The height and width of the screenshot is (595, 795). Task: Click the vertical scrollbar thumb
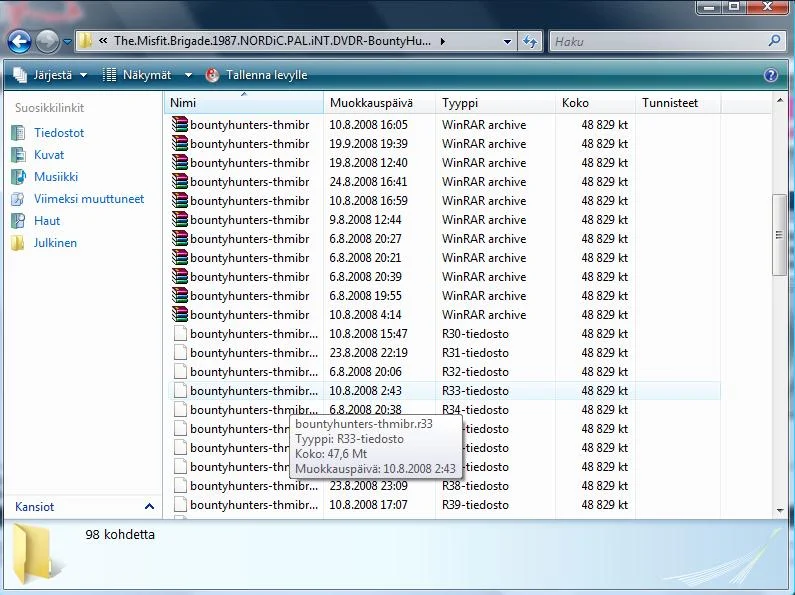[x=779, y=235]
